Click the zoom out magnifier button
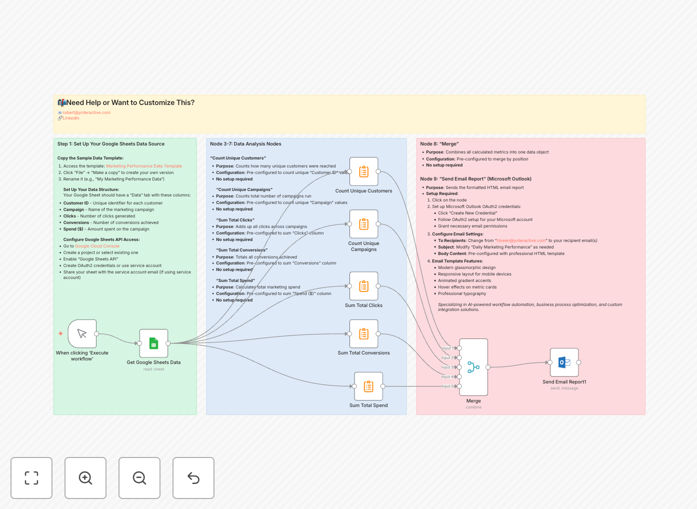Screen dimensions: 697x509 pyautogui.click(x=139, y=478)
